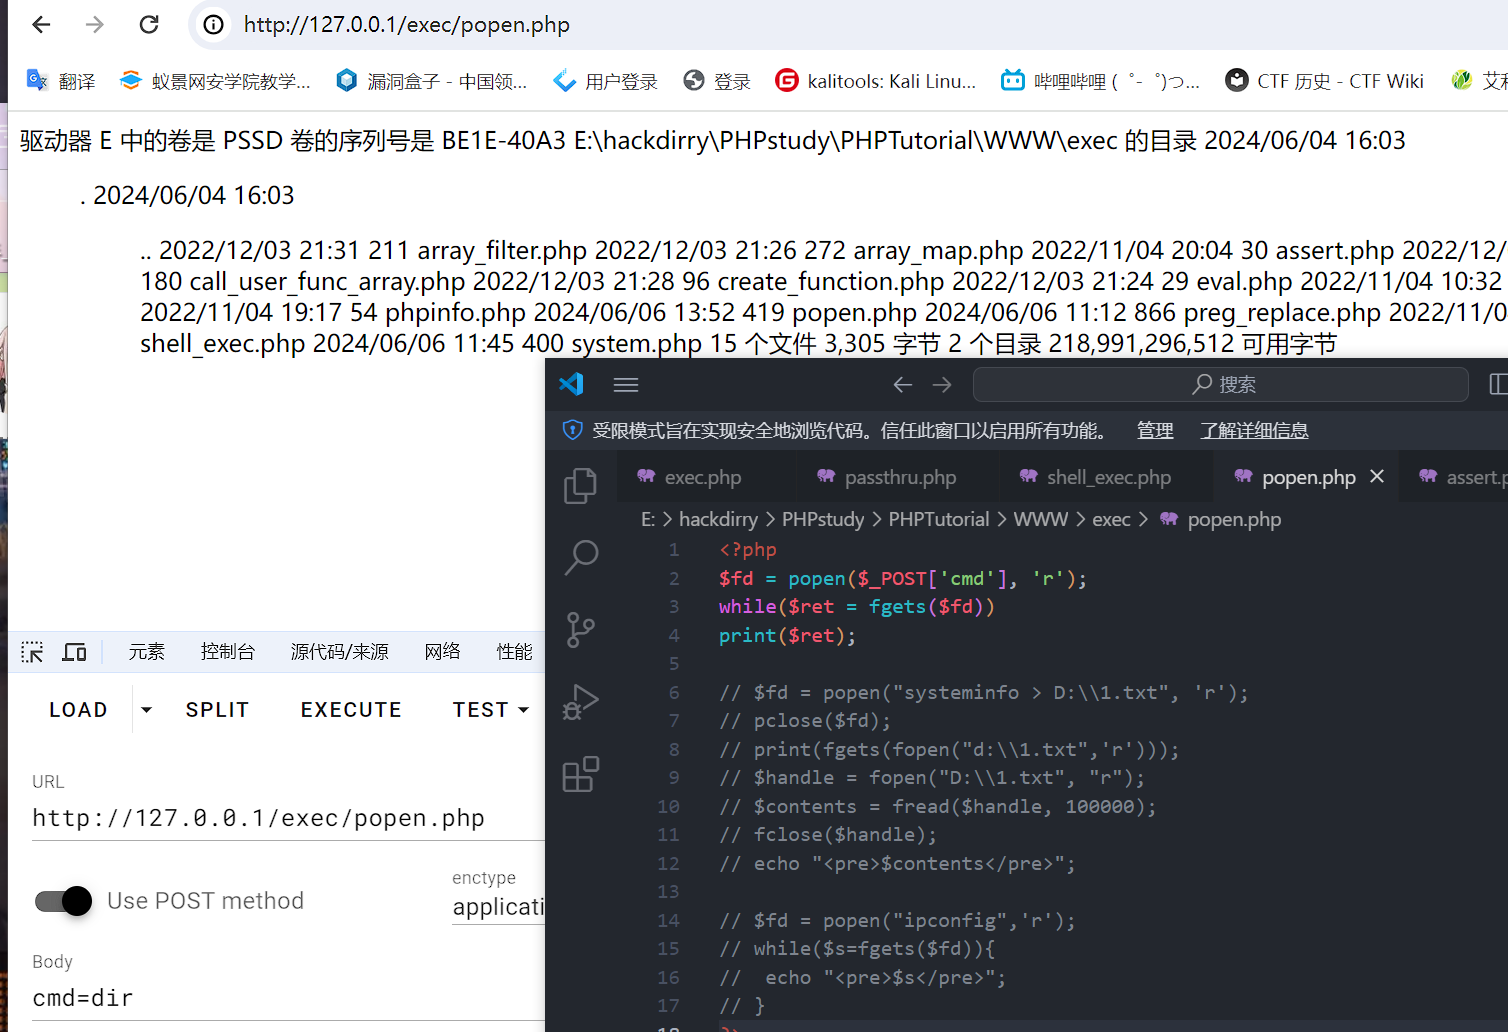The image size is (1508, 1032).
Task: Open the 漏洞盒子 bookmark
Action: tap(432, 81)
